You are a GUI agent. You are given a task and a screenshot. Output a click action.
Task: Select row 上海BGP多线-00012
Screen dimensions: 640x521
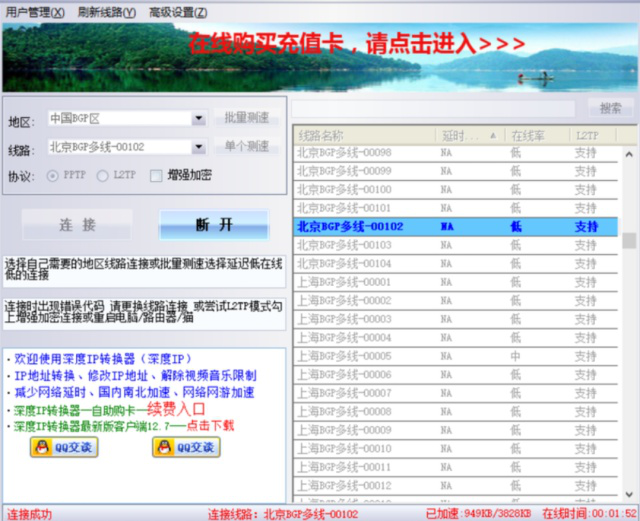pyautogui.click(x=456, y=486)
